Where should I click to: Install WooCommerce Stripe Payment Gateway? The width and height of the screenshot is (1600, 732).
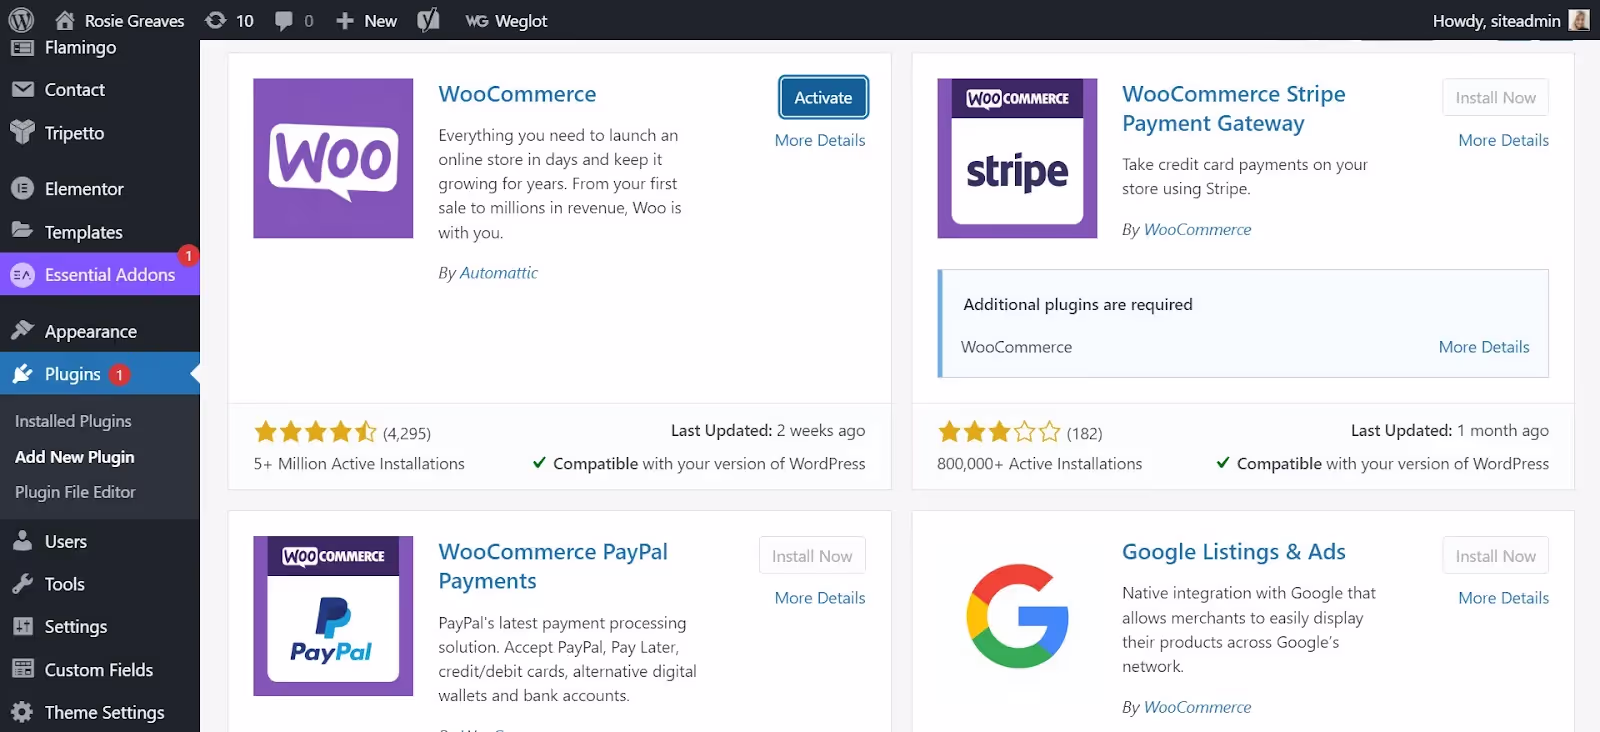(1495, 97)
